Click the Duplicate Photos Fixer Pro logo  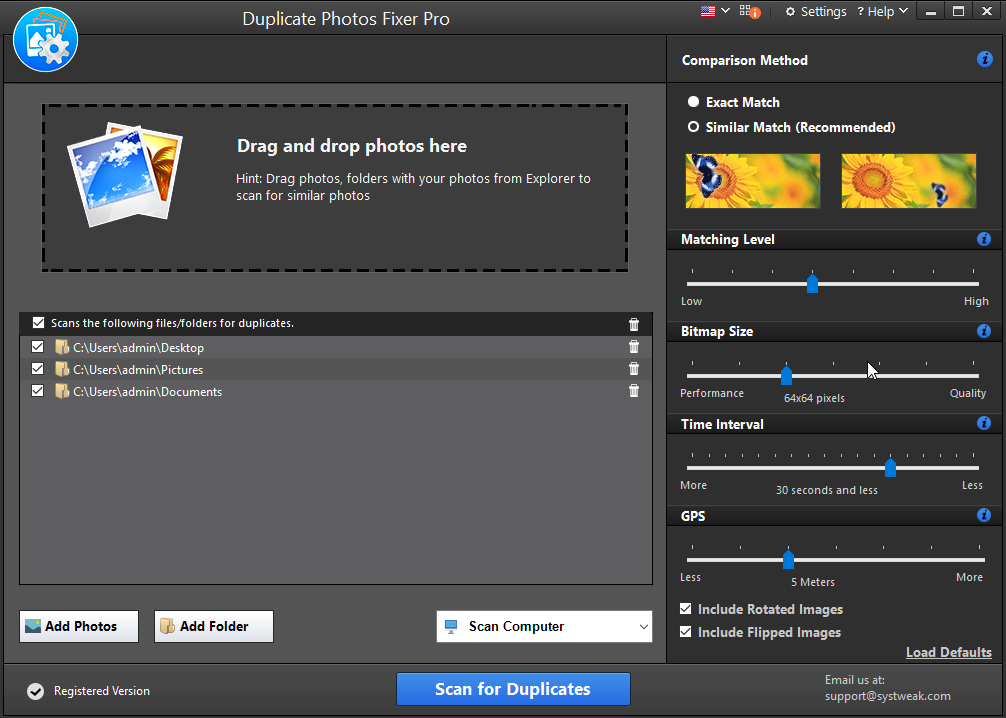tap(45, 40)
